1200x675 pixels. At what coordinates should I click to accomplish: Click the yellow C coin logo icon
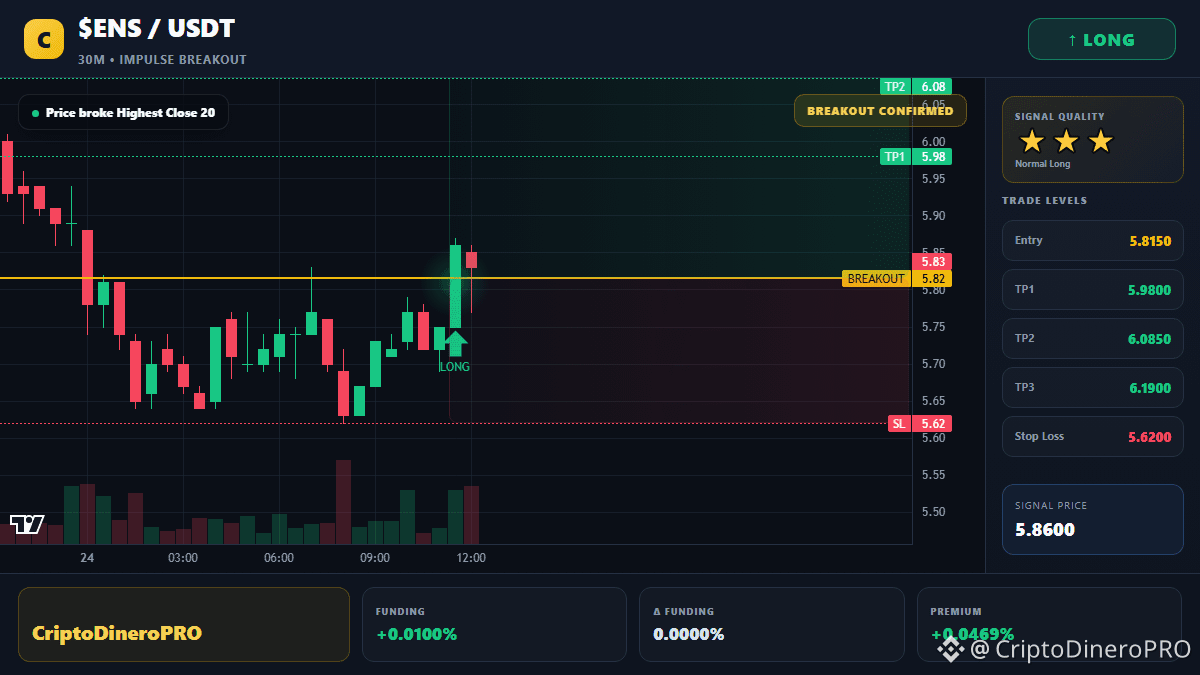[44, 40]
